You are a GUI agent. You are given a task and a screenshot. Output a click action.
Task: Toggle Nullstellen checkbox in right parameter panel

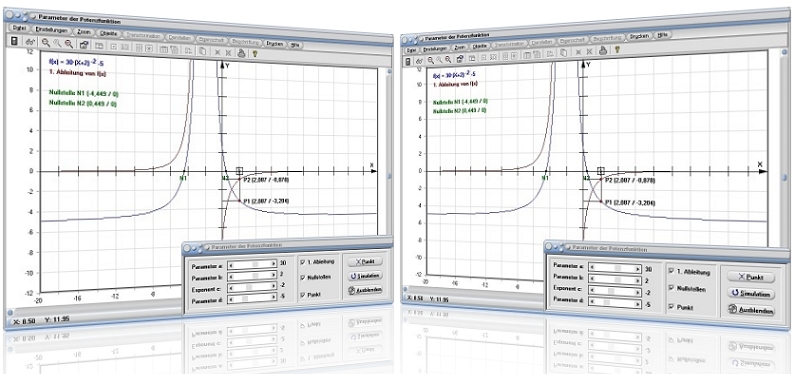671,288
